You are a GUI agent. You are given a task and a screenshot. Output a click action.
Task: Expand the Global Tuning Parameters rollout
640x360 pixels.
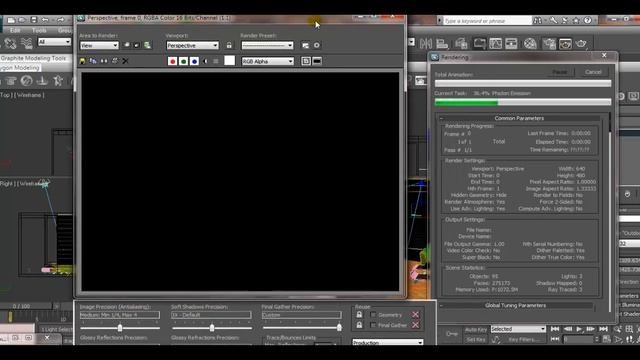[515, 305]
